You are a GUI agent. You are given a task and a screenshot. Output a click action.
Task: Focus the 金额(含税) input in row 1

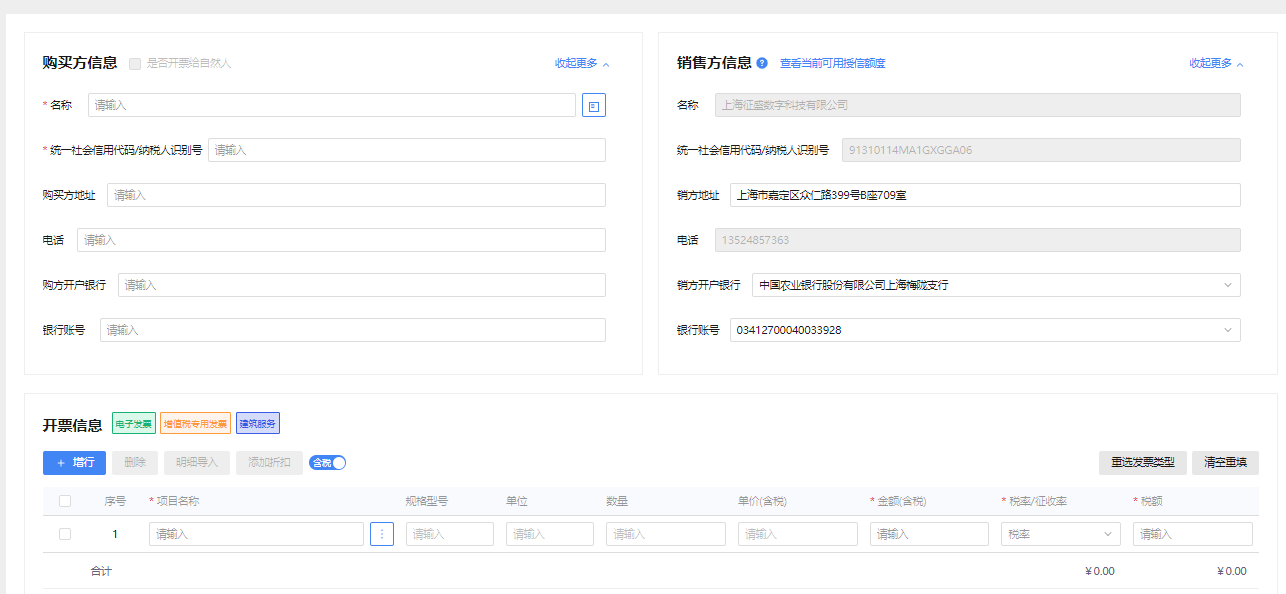pos(929,534)
